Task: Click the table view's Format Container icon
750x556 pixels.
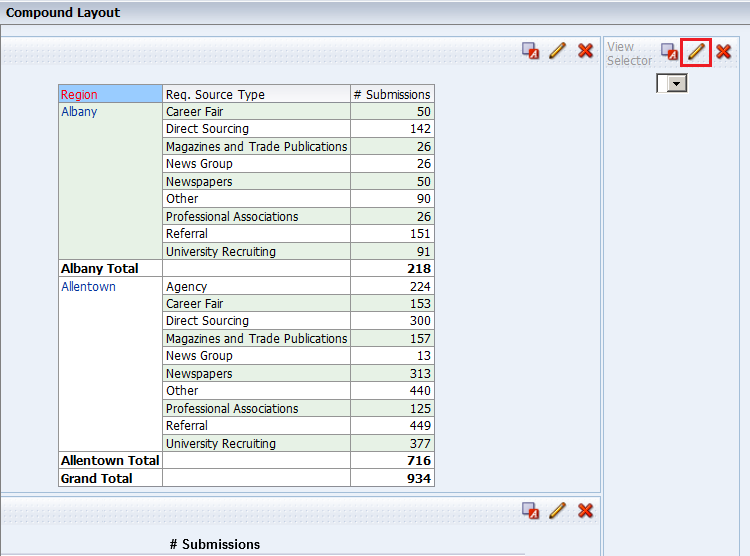Action: coord(531,51)
